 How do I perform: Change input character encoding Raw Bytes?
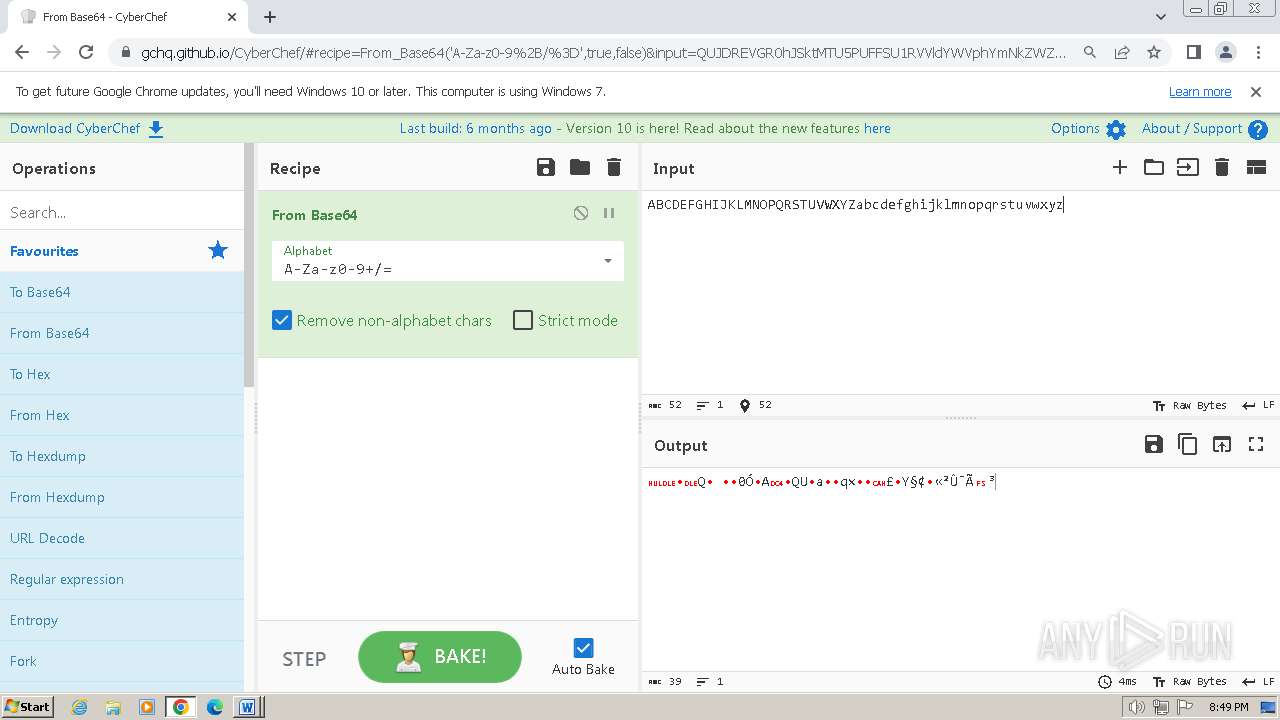(1189, 405)
